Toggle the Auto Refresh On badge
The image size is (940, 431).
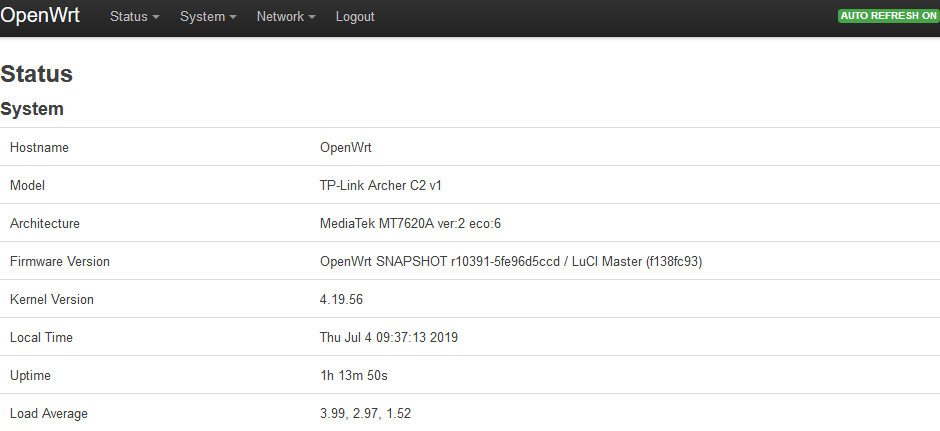(888, 16)
